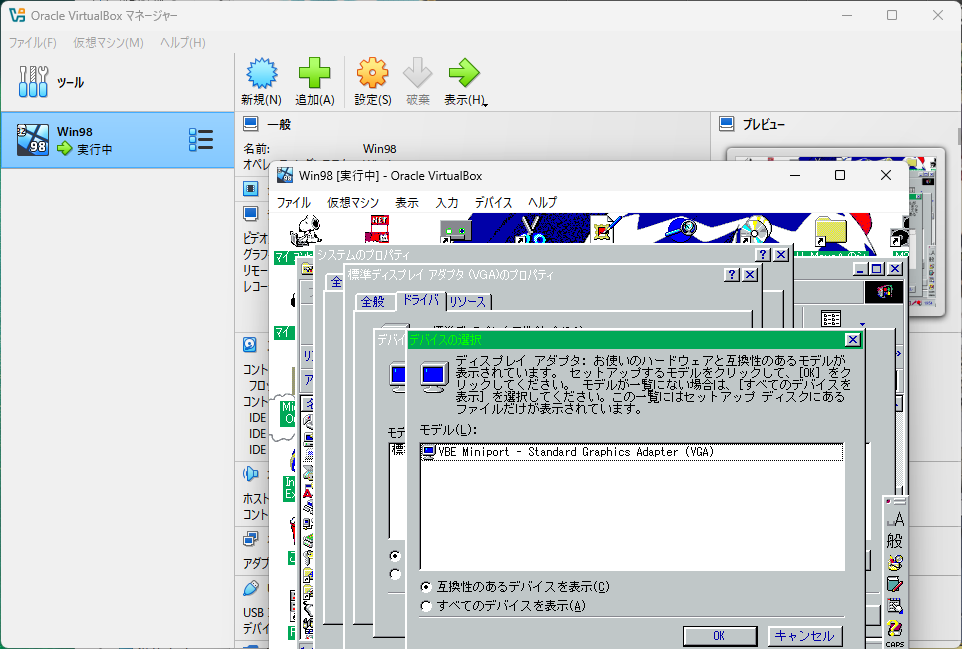Switch to the リソース tab
Image resolution: width=962 pixels, height=649 pixels.
(467, 301)
